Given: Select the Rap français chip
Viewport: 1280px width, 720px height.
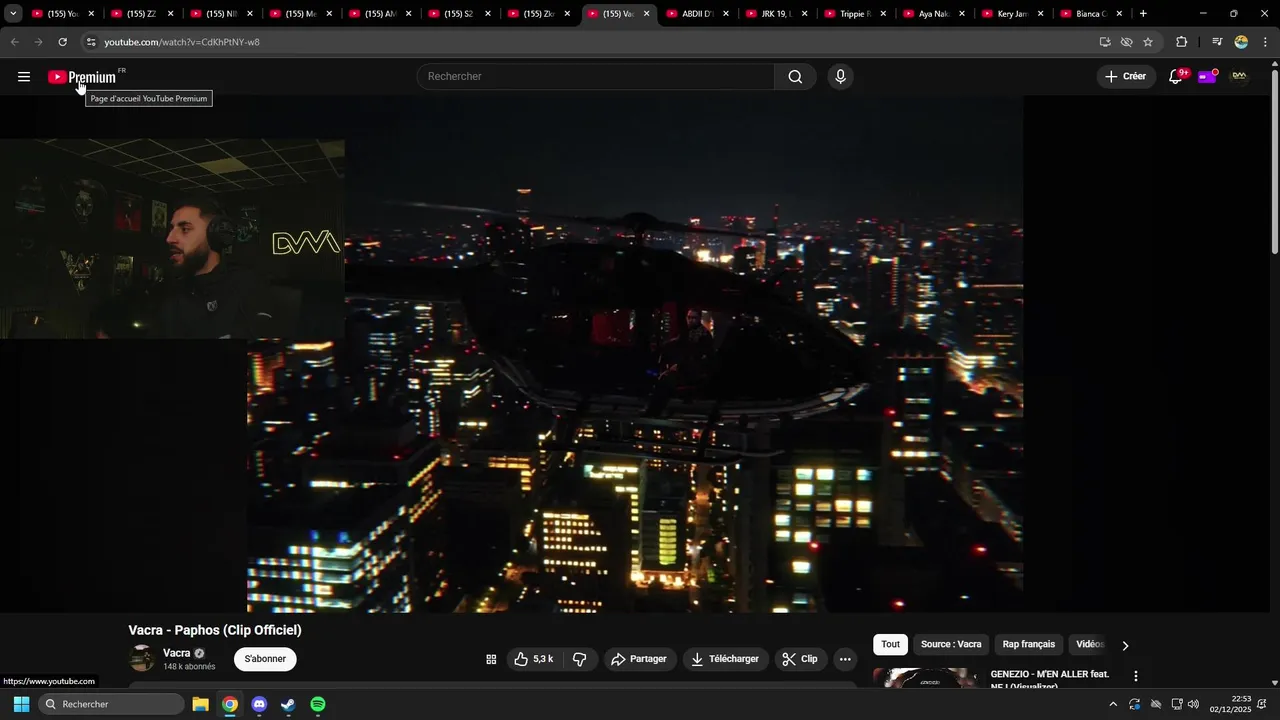Looking at the screenshot, I should (x=1028, y=644).
